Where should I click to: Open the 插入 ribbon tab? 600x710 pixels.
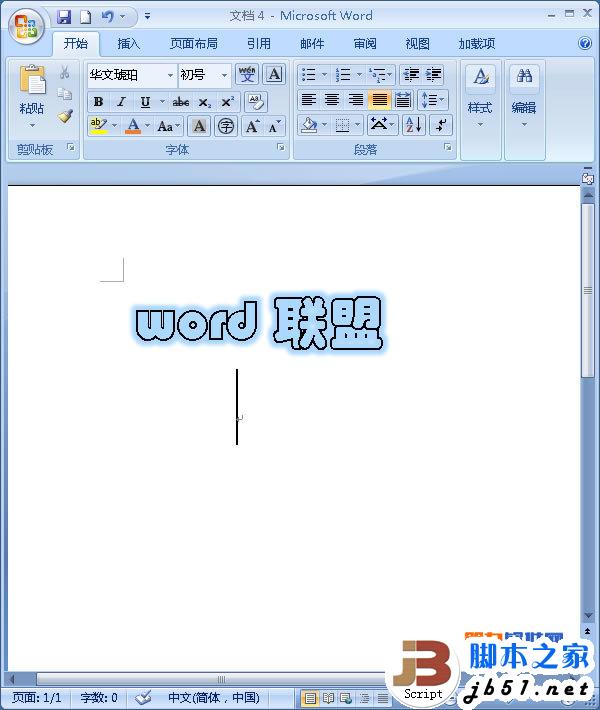pyautogui.click(x=129, y=44)
